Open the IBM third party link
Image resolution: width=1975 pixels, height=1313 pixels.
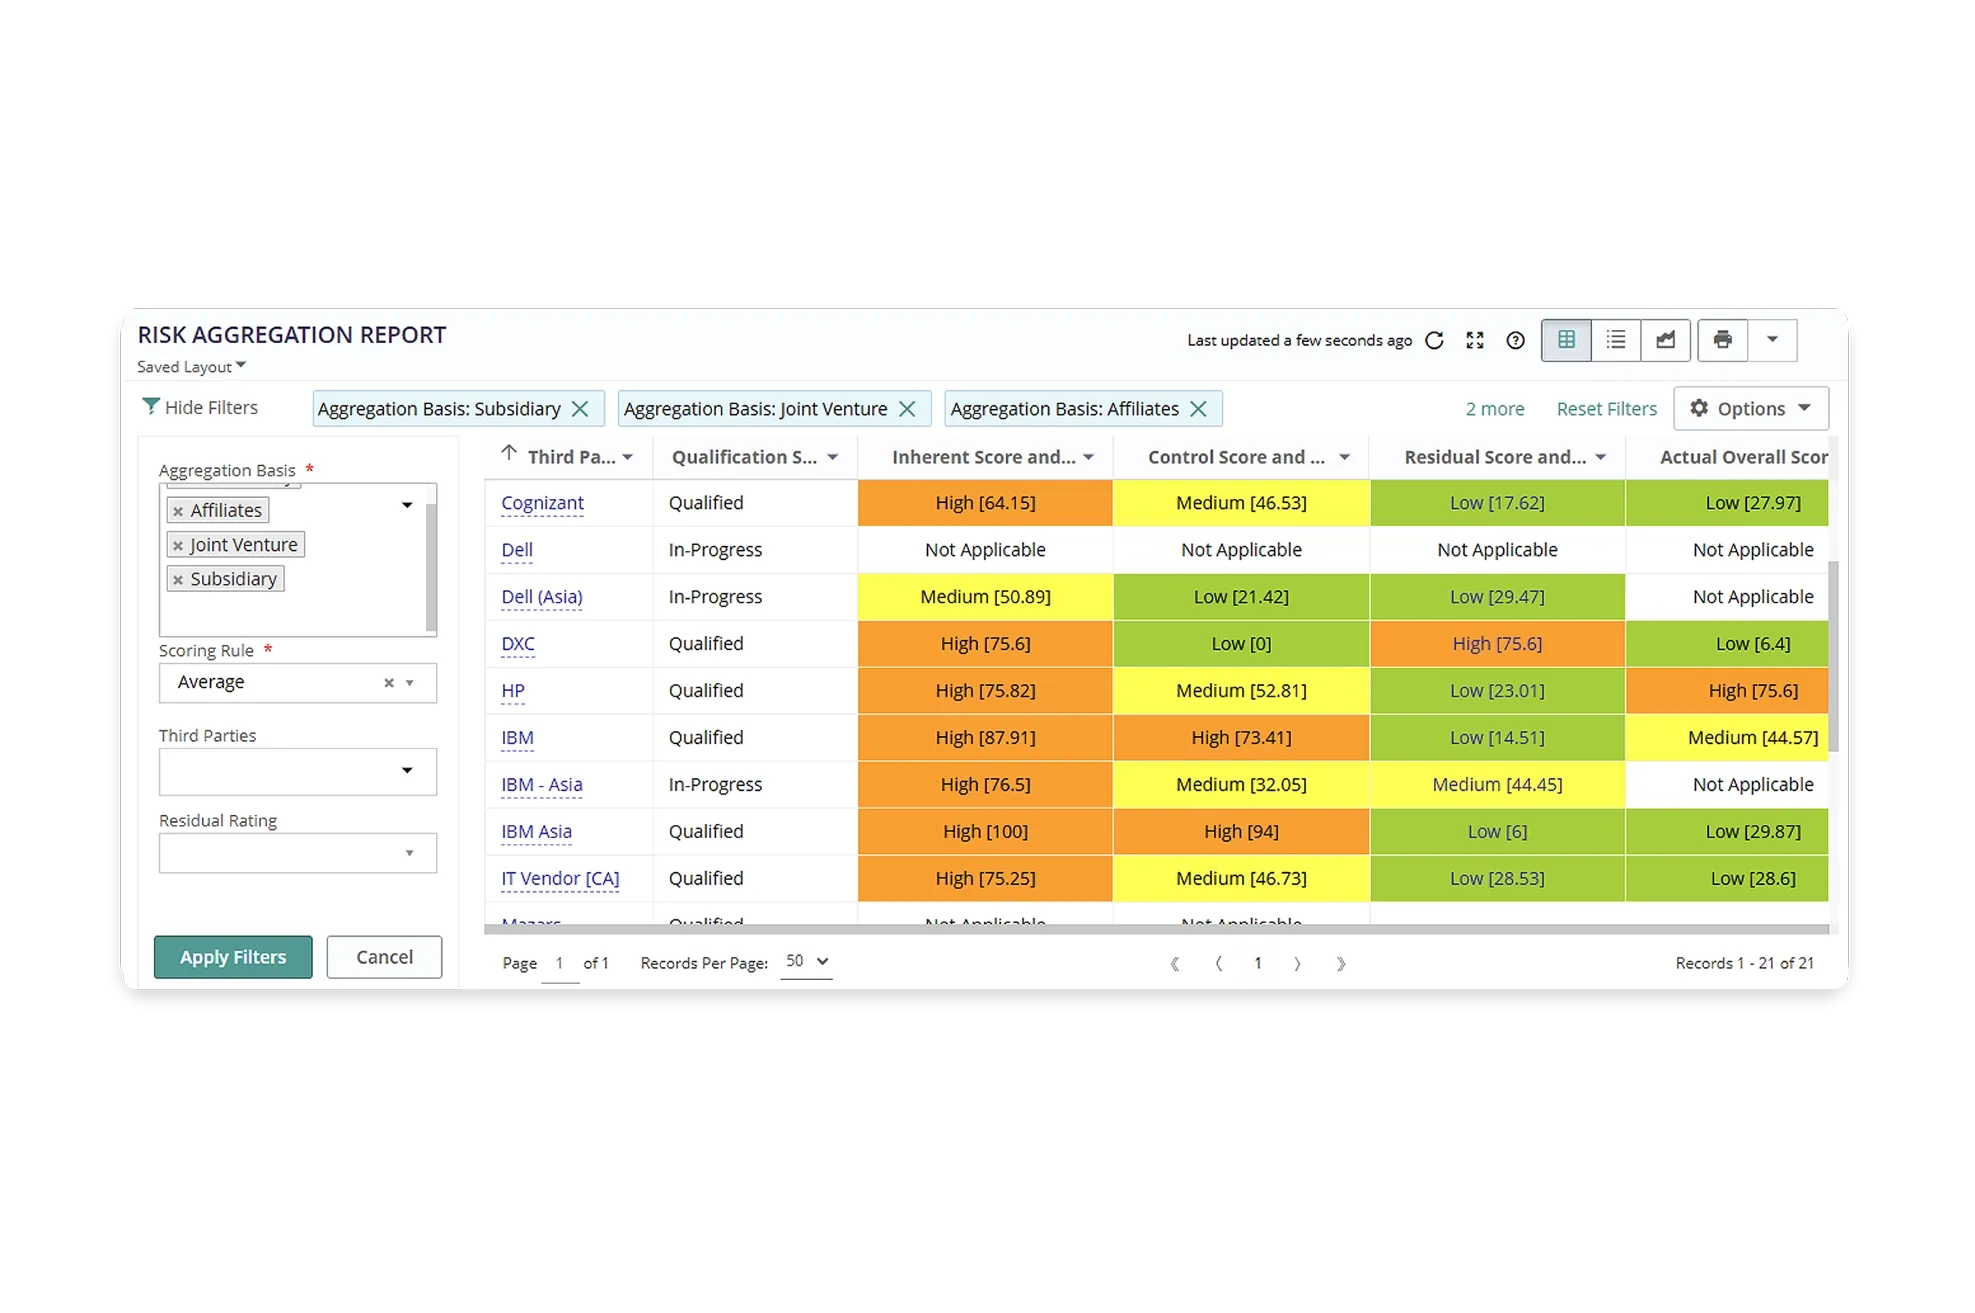pos(517,738)
